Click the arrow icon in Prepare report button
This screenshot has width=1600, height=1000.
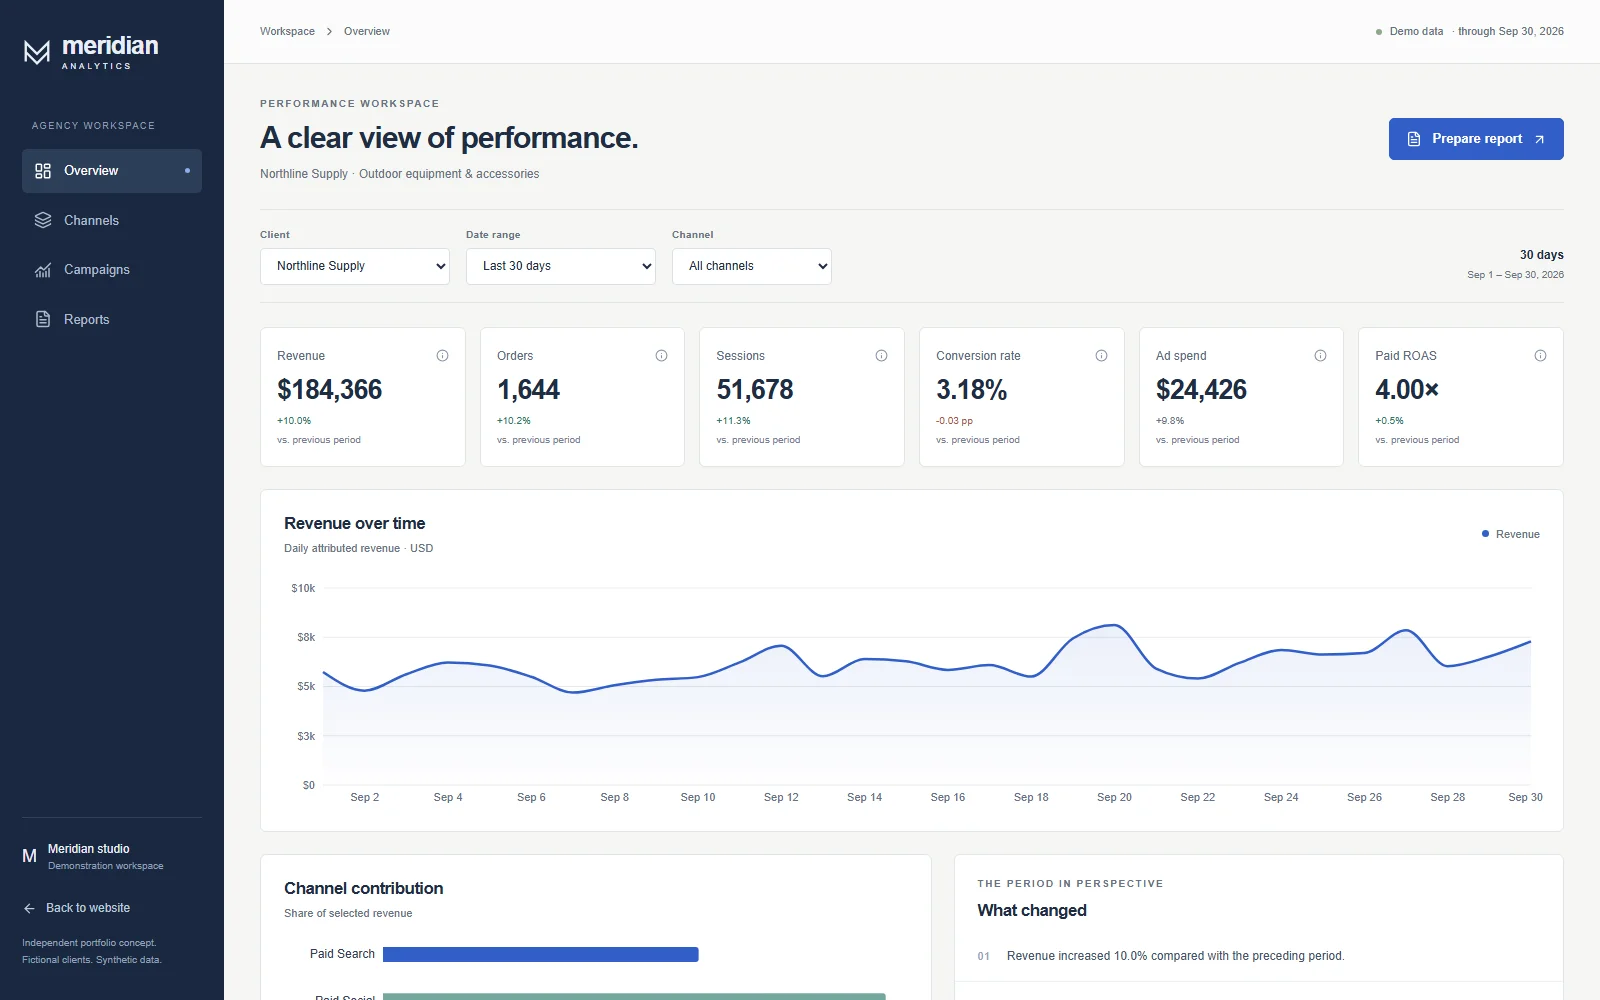point(1540,139)
